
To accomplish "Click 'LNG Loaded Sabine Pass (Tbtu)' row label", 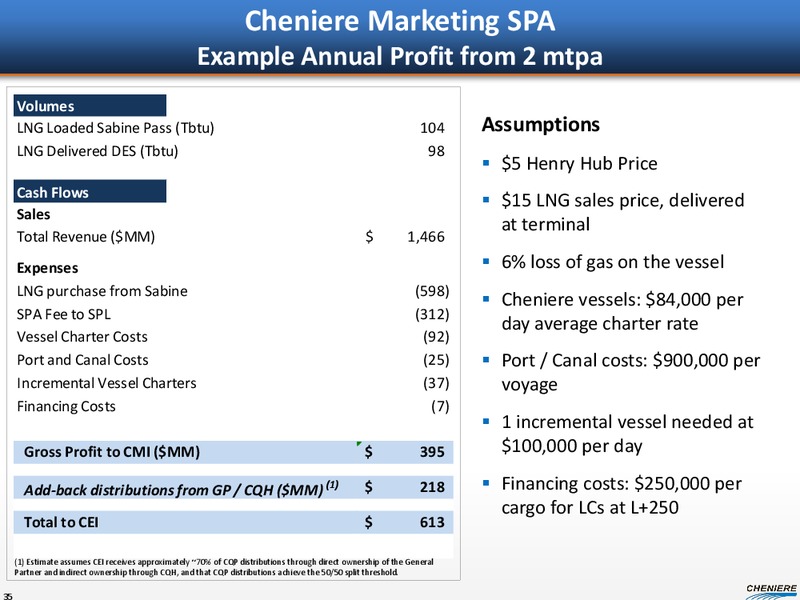I will tap(115, 128).
